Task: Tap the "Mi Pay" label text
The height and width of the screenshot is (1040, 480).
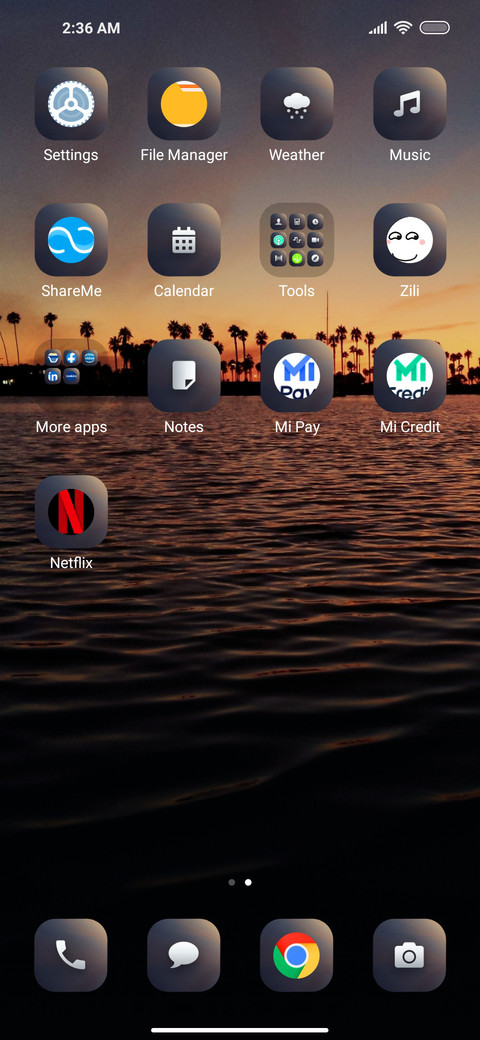Action: [x=297, y=427]
